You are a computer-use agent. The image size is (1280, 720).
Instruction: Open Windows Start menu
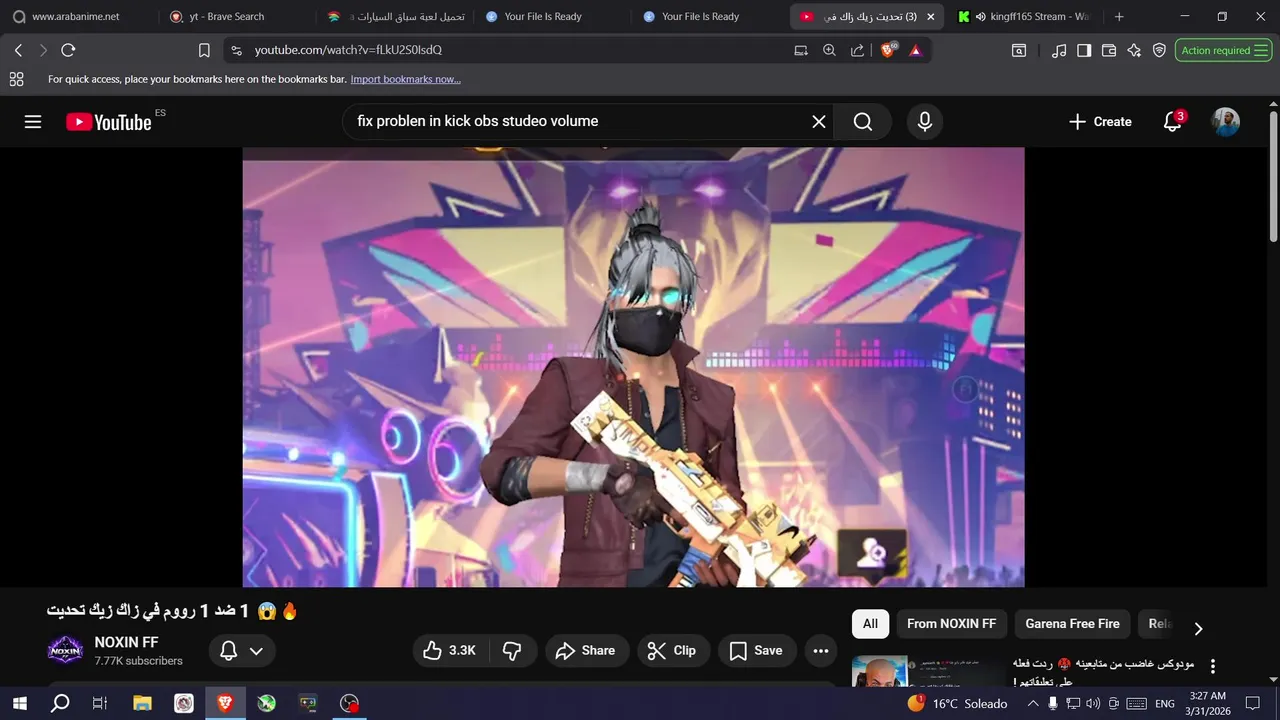click(x=19, y=703)
